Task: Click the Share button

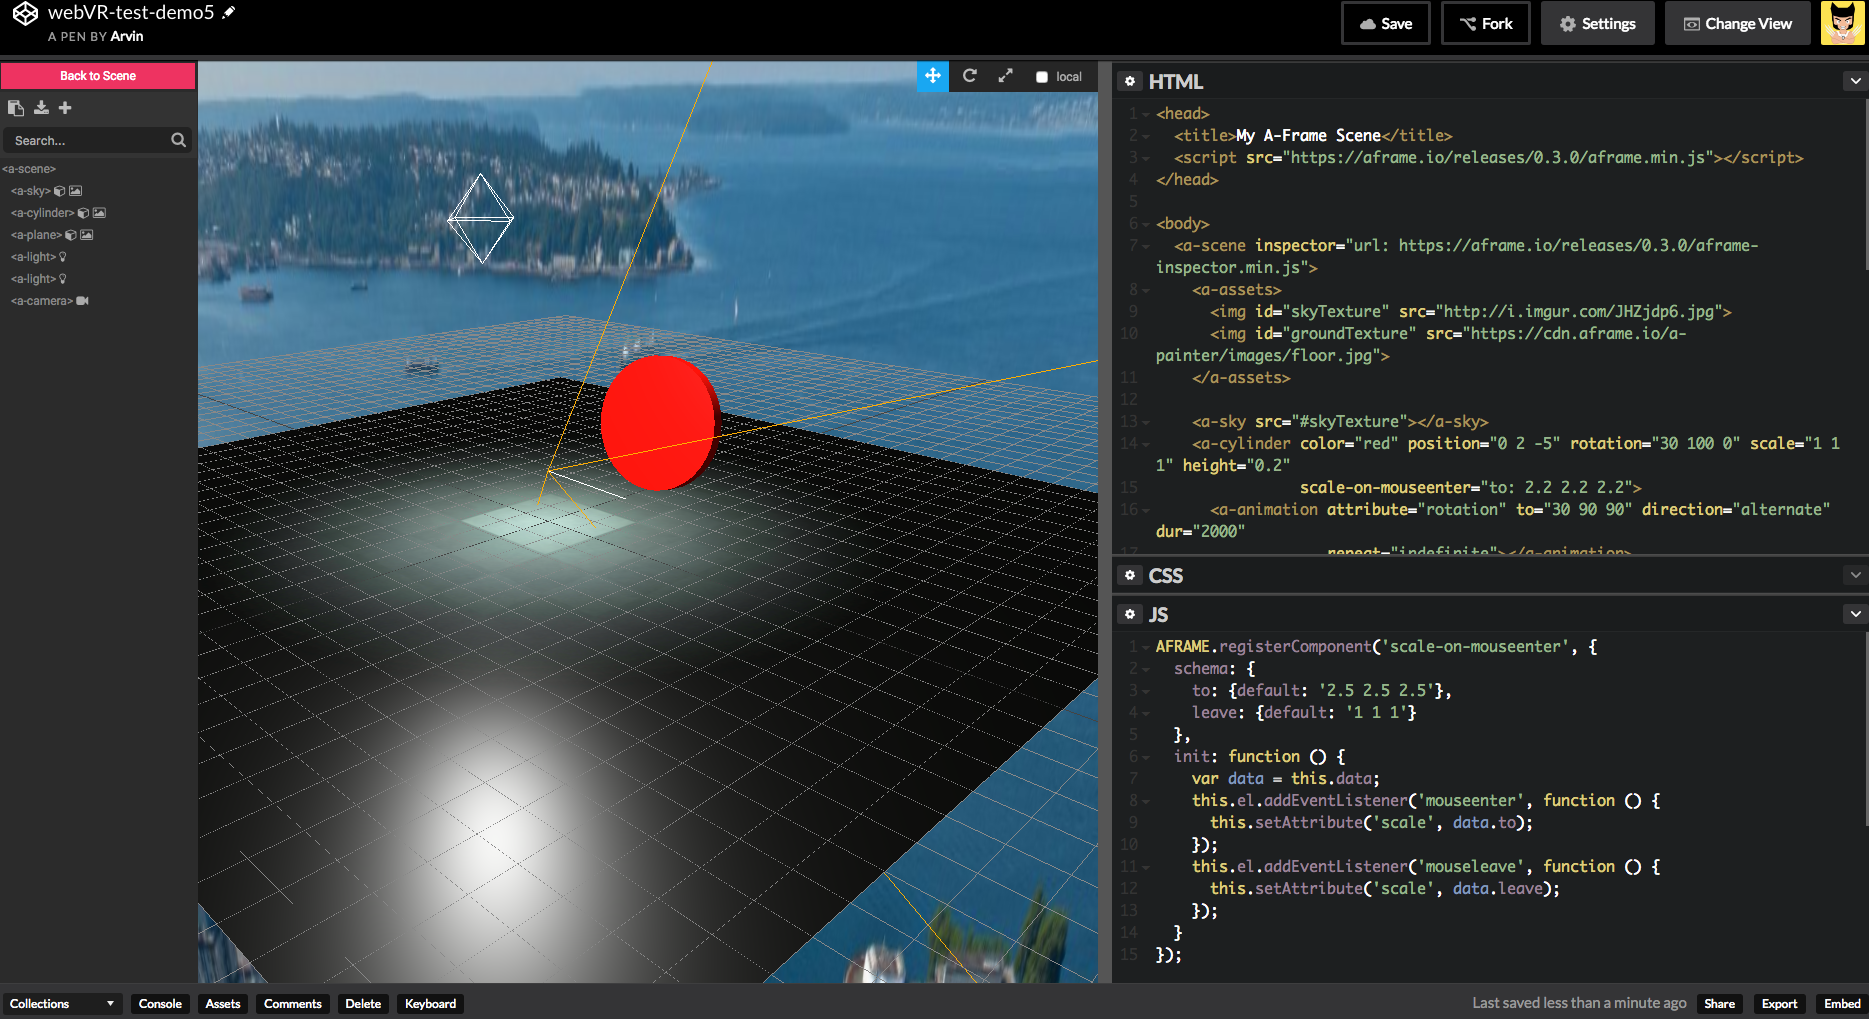Action: (1719, 1004)
